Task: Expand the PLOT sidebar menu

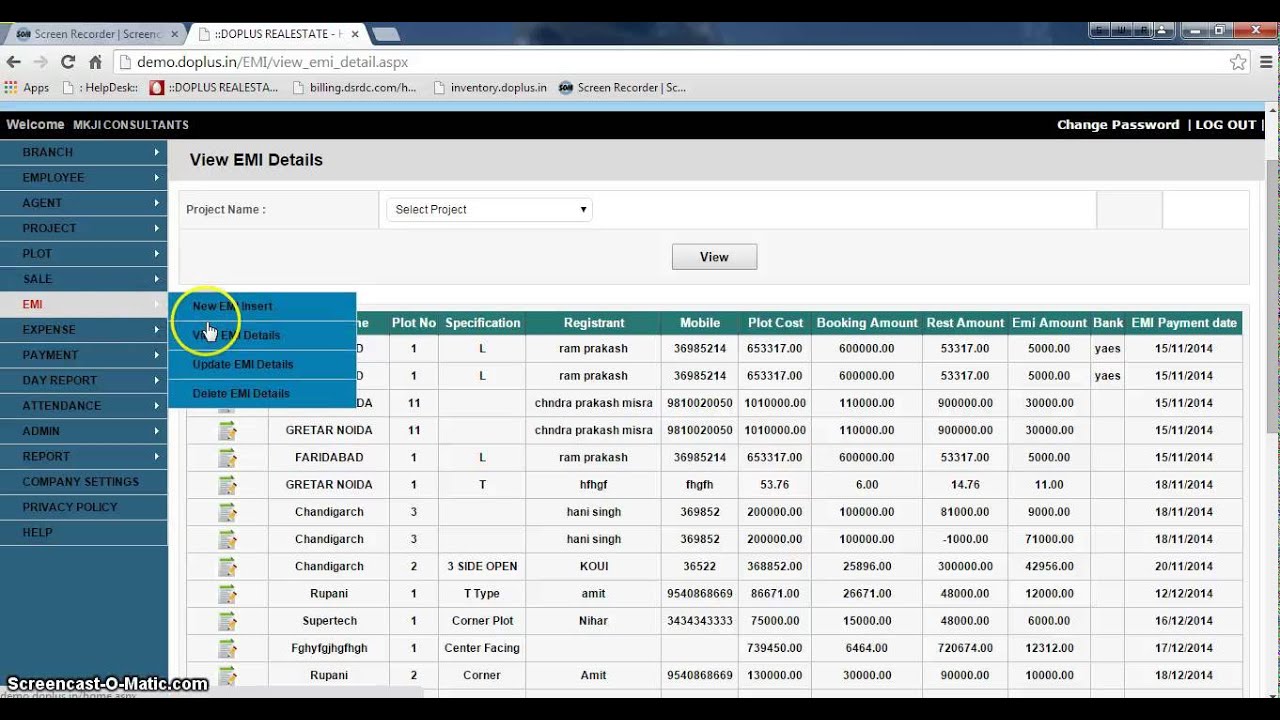Action: (x=84, y=253)
